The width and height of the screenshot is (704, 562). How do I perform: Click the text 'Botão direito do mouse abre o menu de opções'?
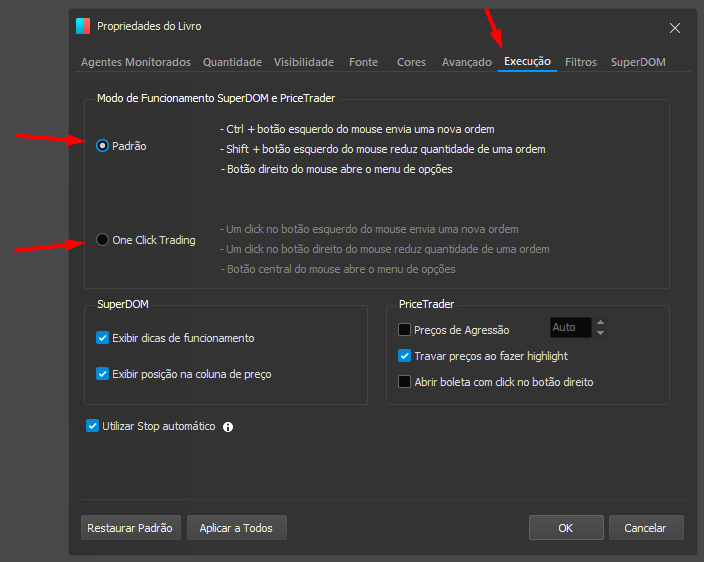tap(339, 169)
